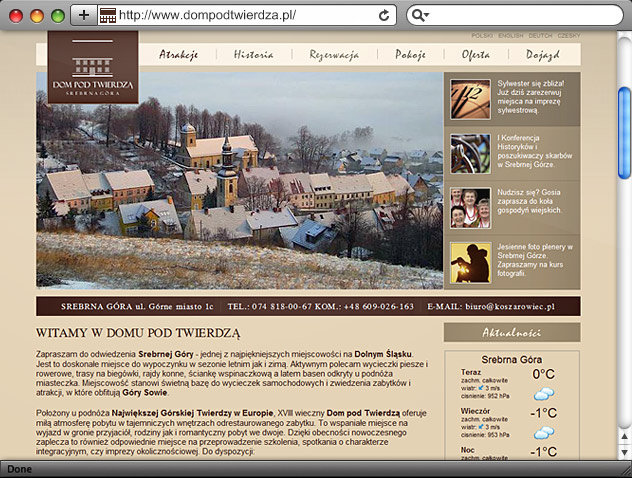Click the e-mail biuro@koszarowiec.pl

tap(510, 306)
